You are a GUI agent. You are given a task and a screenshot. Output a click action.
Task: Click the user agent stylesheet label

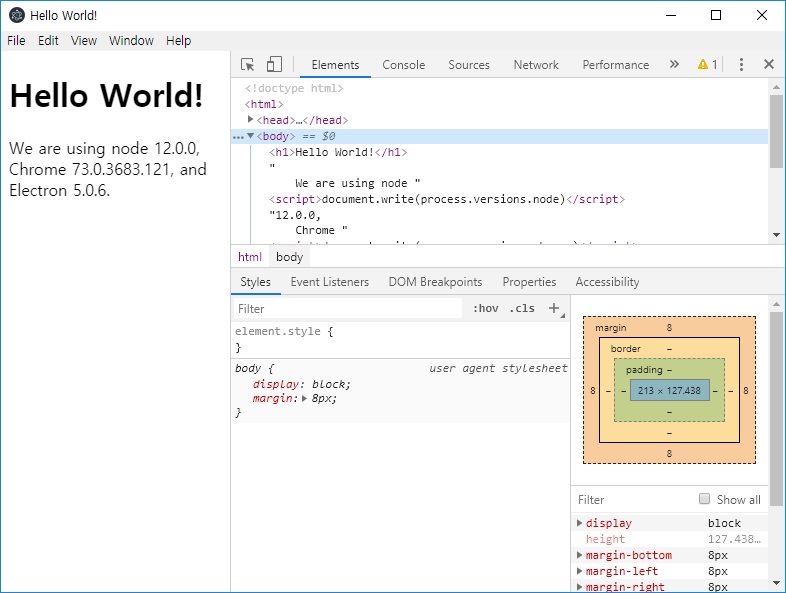pos(498,368)
